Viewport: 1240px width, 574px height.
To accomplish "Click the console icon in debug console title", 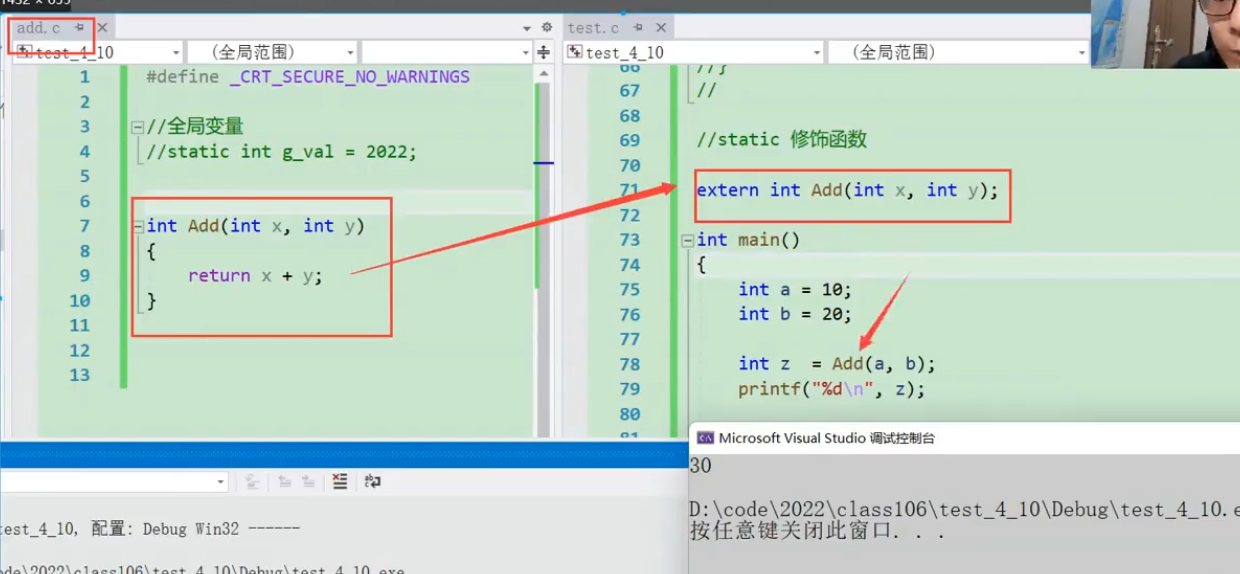I will 705,438.
